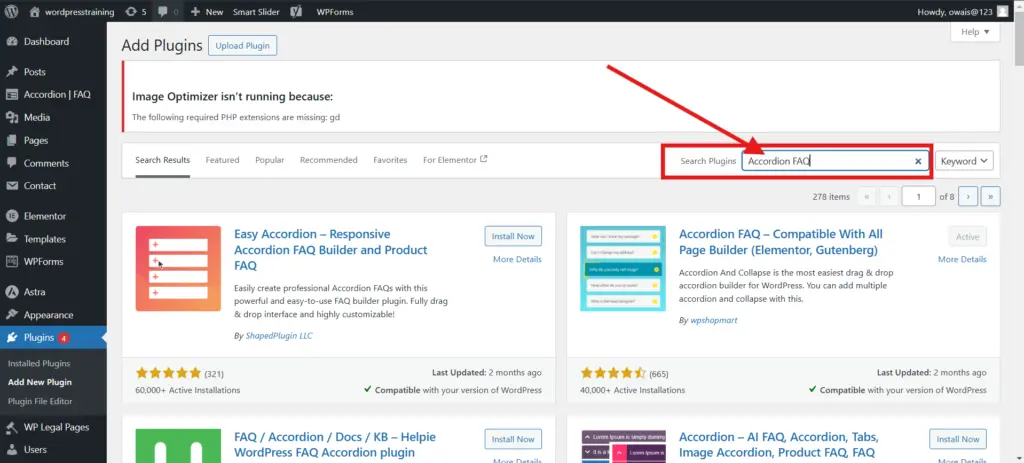Open Templates in the sidebar
The width and height of the screenshot is (1024, 463).
pos(44,239)
